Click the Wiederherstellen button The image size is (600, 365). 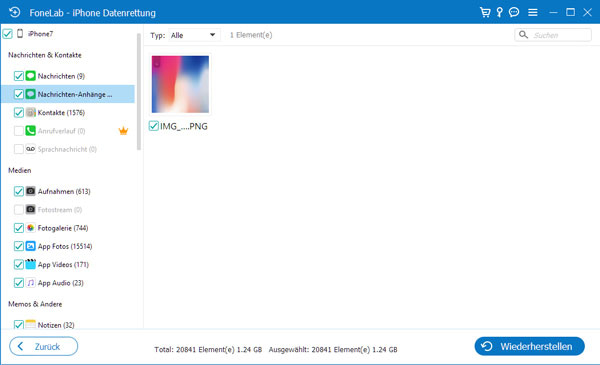click(529, 346)
